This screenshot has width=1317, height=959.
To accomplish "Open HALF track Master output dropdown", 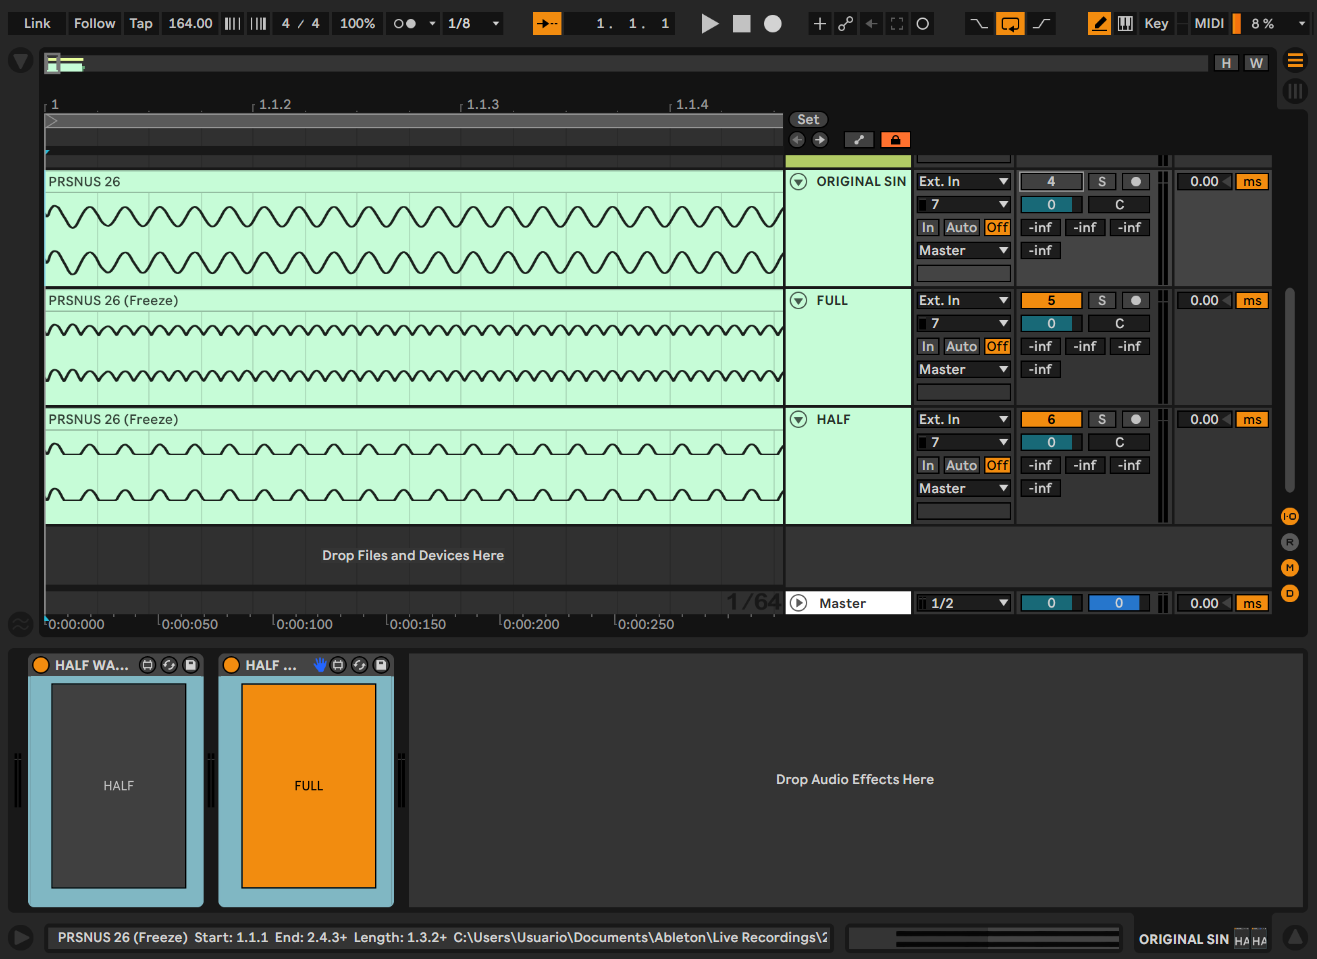I will [963, 489].
